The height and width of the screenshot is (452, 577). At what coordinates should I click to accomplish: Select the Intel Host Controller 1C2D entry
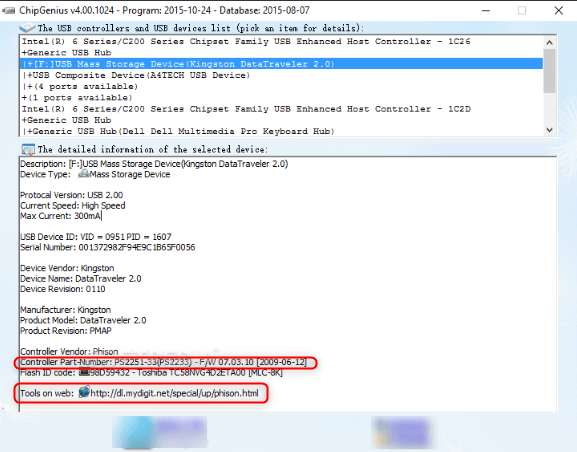[x=282, y=109]
